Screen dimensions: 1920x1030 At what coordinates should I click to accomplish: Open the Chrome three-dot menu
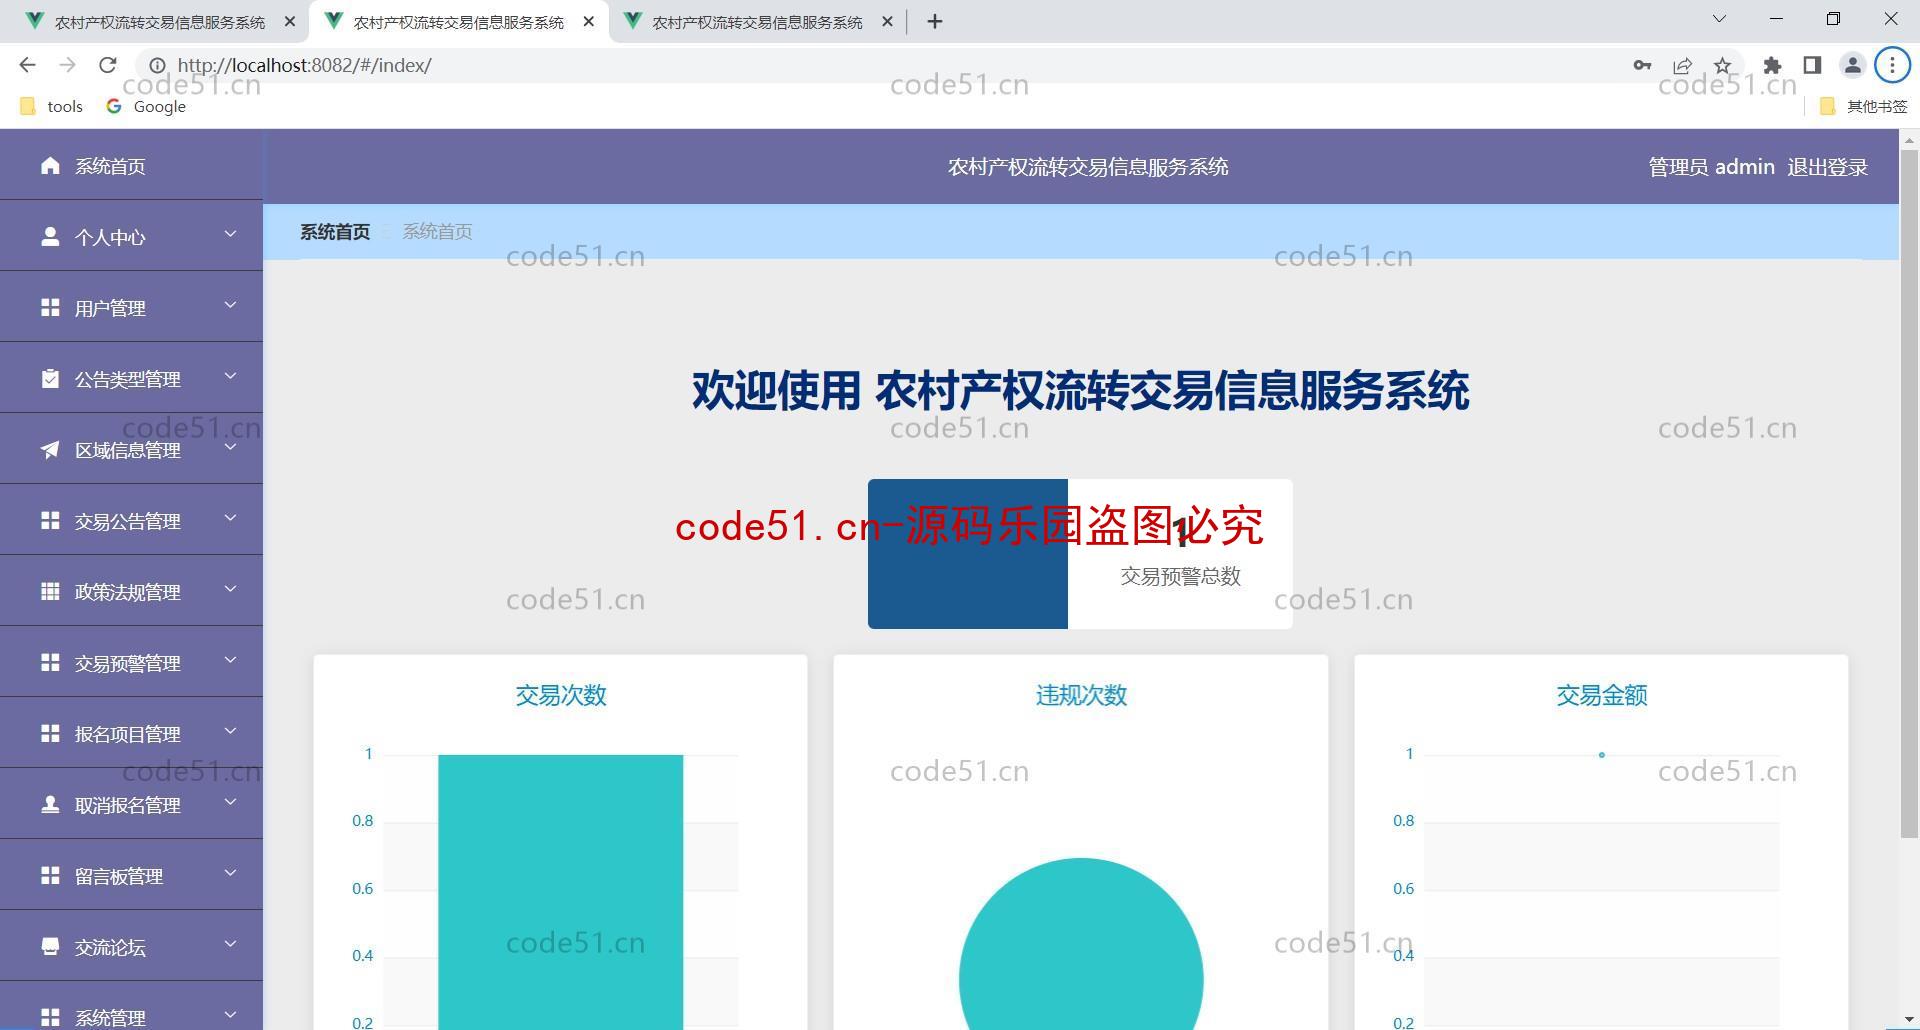coord(1892,65)
